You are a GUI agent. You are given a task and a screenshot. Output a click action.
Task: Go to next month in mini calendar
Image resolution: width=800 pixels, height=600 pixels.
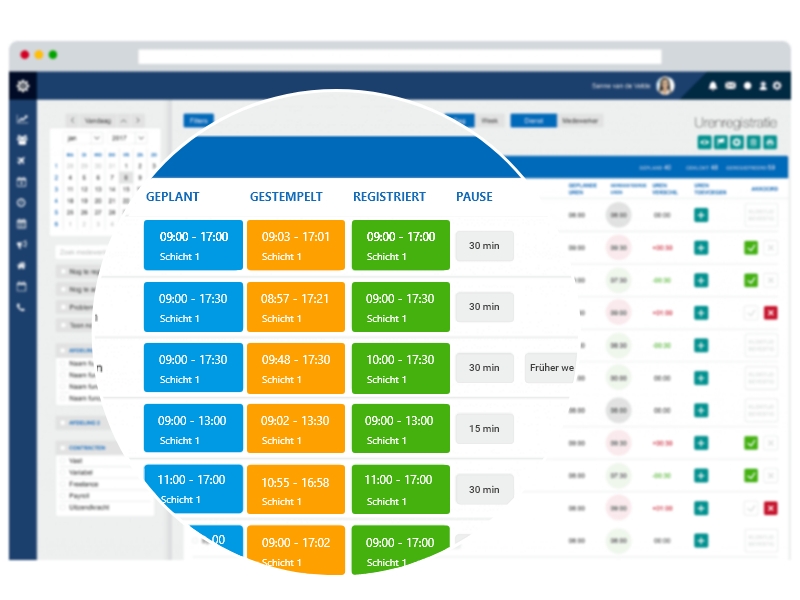[x=138, y=120]
